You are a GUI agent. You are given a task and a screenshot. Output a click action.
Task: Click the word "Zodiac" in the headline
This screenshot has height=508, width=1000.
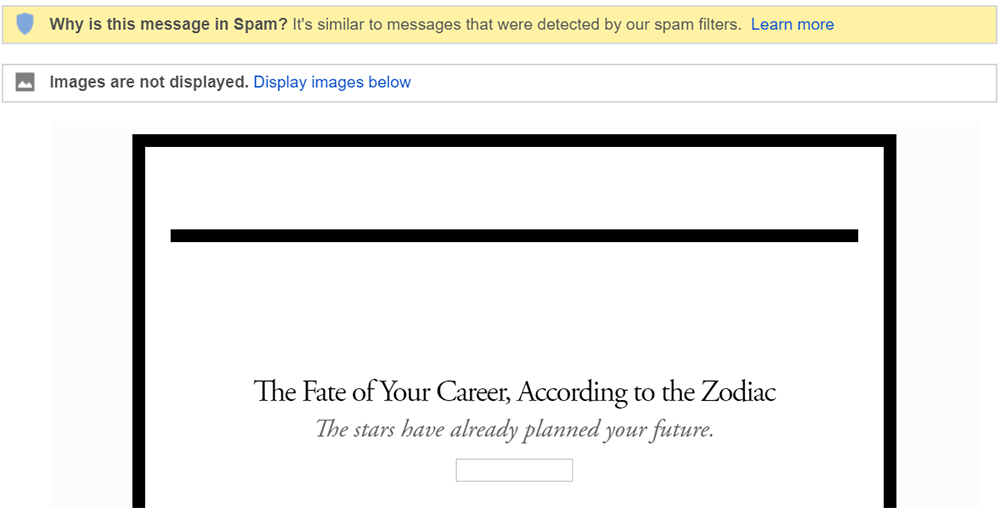(x=738, y=391)
